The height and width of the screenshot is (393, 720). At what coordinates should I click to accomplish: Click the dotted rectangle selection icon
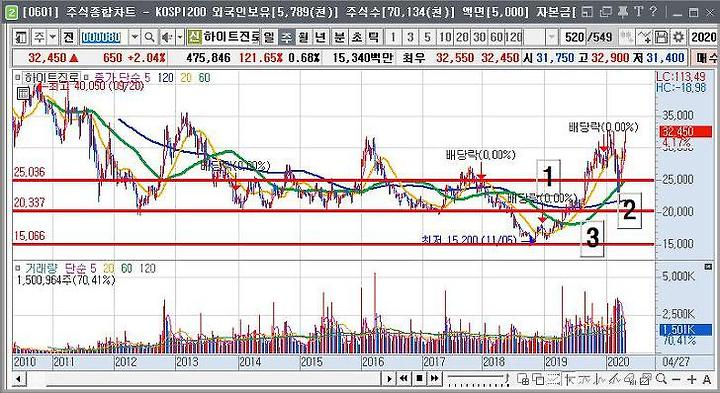tap(554, 379)
